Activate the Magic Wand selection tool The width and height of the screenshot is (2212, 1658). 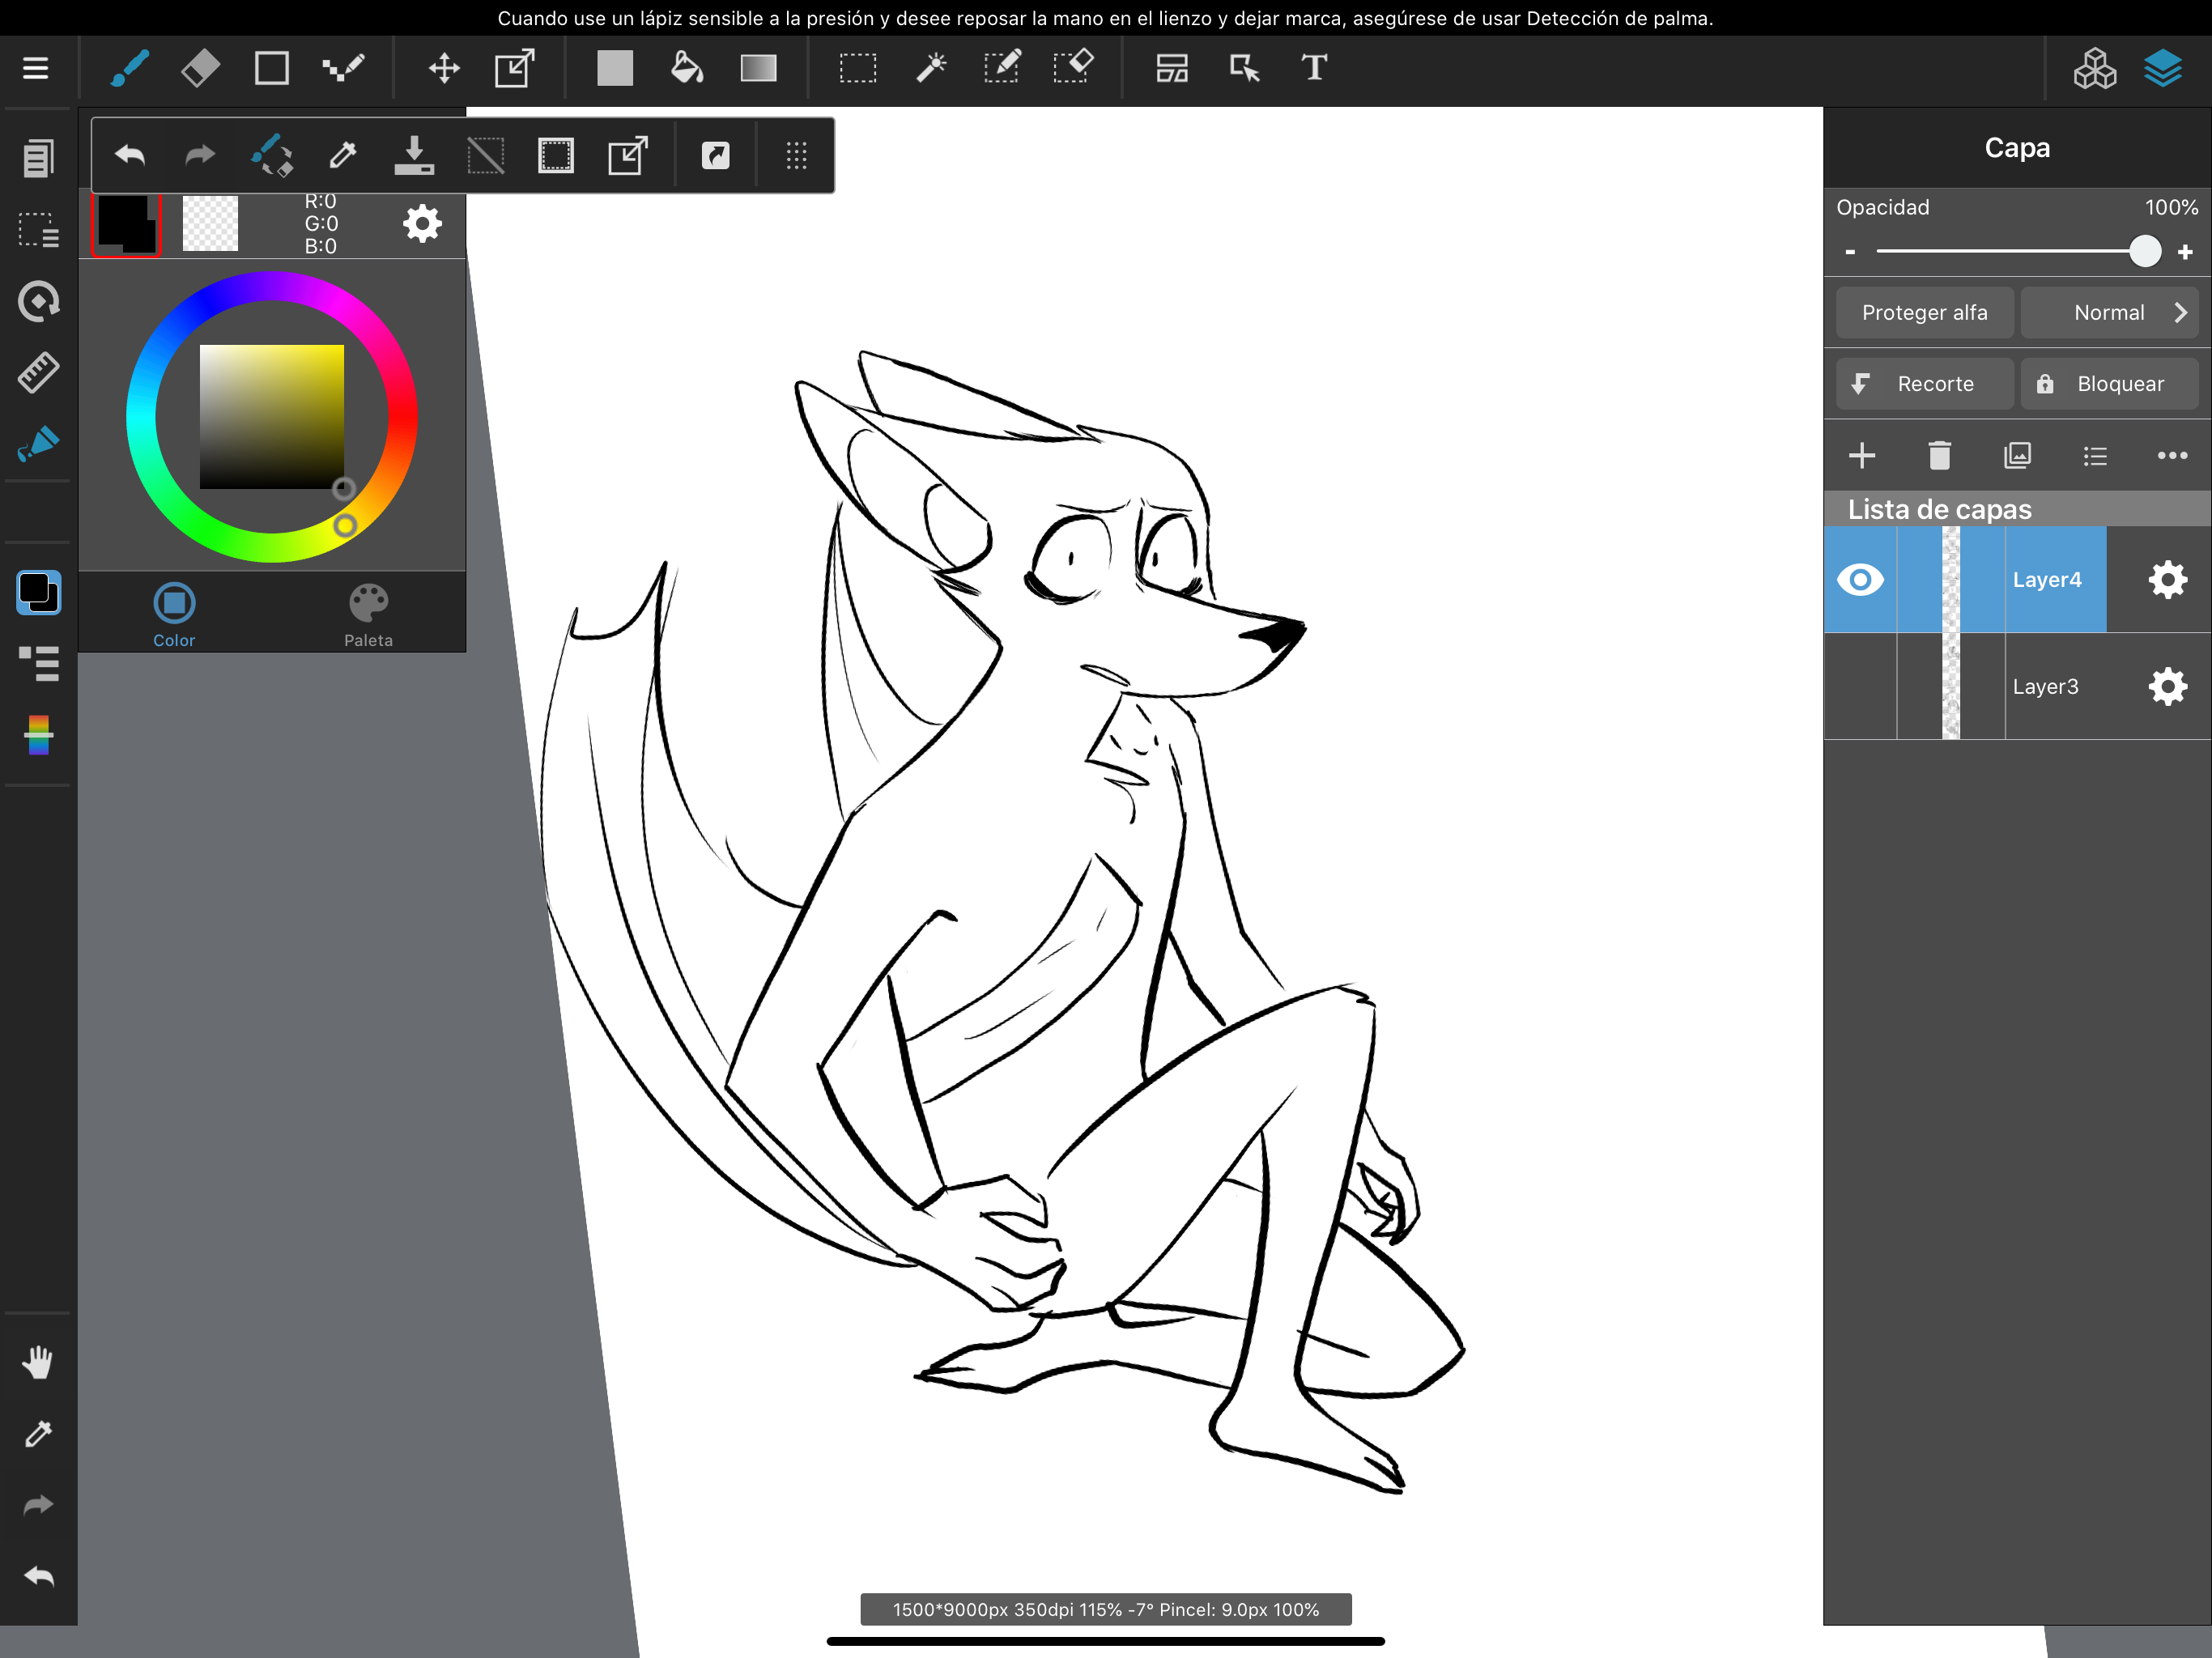tap(930, 68)
